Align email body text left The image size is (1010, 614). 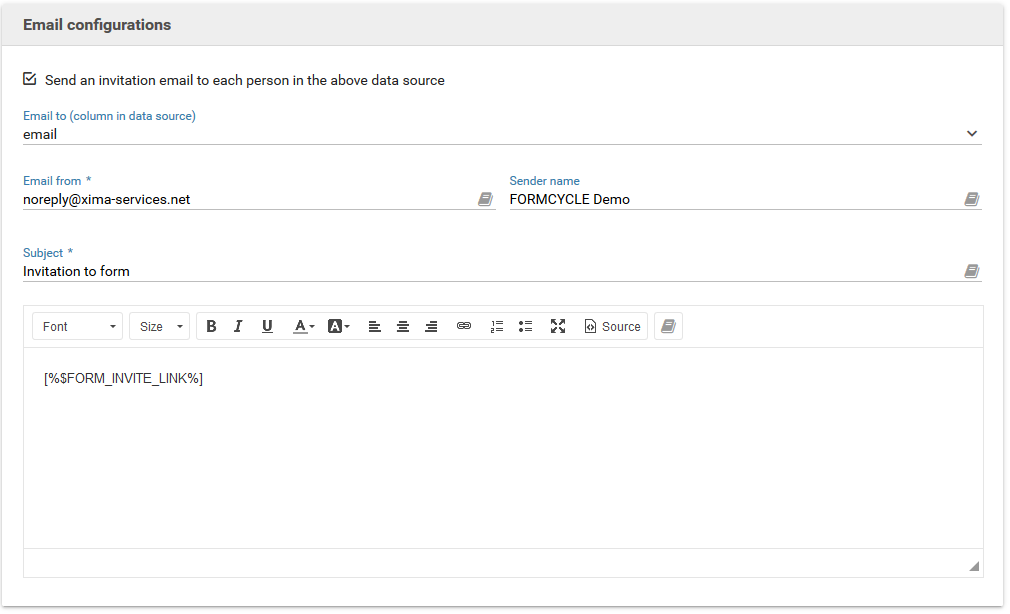click(374, 327)
